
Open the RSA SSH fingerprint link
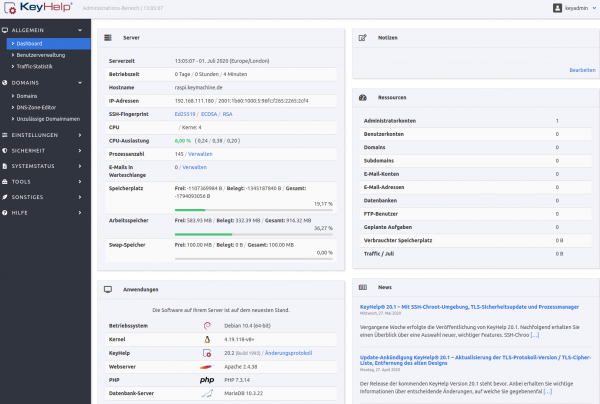tap(227, 114)
